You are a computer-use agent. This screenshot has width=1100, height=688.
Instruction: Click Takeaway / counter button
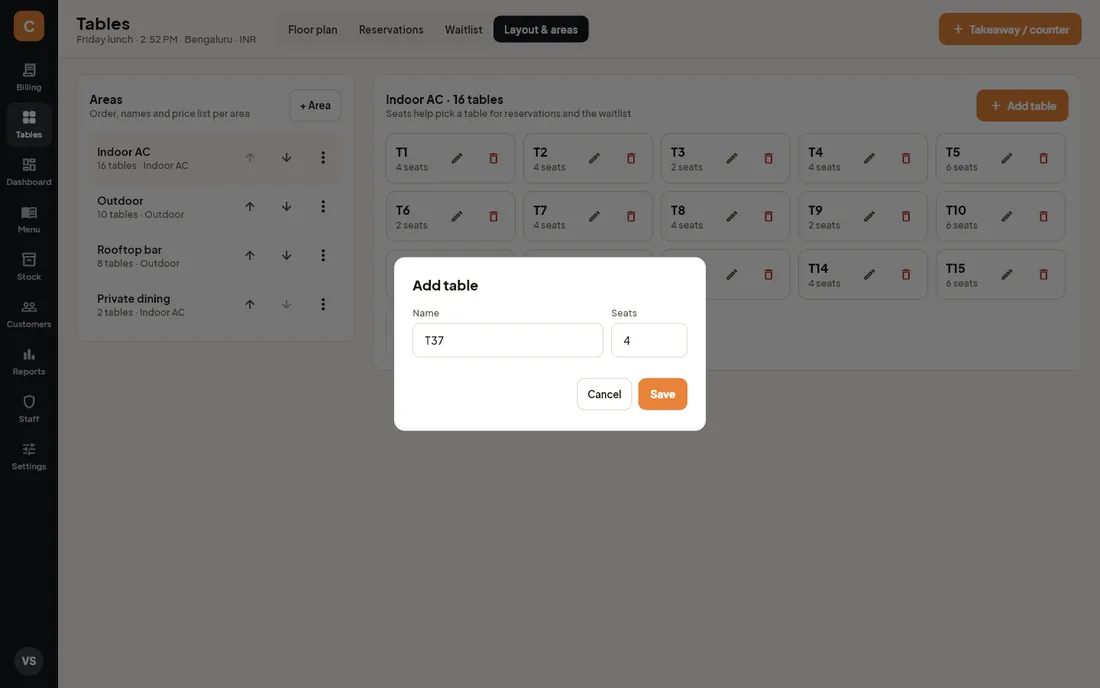(x=1010, y=29)
